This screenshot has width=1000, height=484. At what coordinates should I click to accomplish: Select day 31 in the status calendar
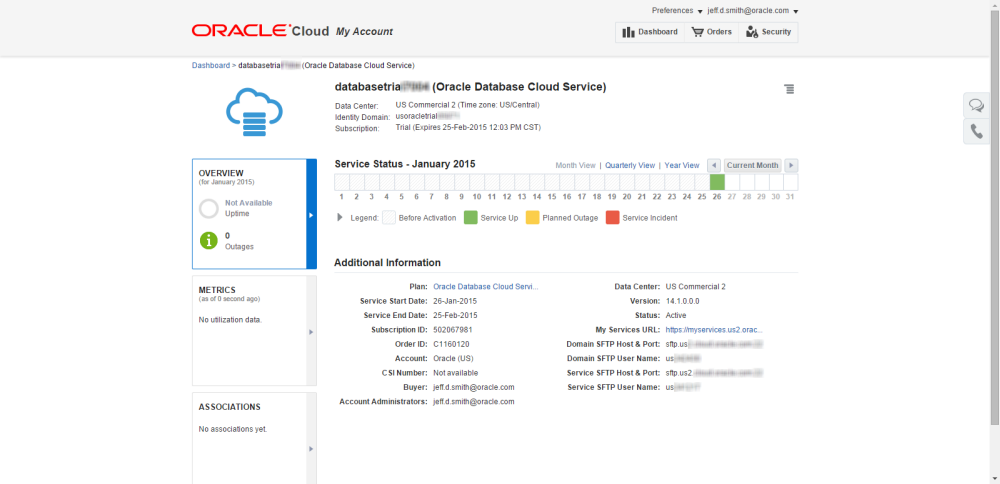pos(791,182)
